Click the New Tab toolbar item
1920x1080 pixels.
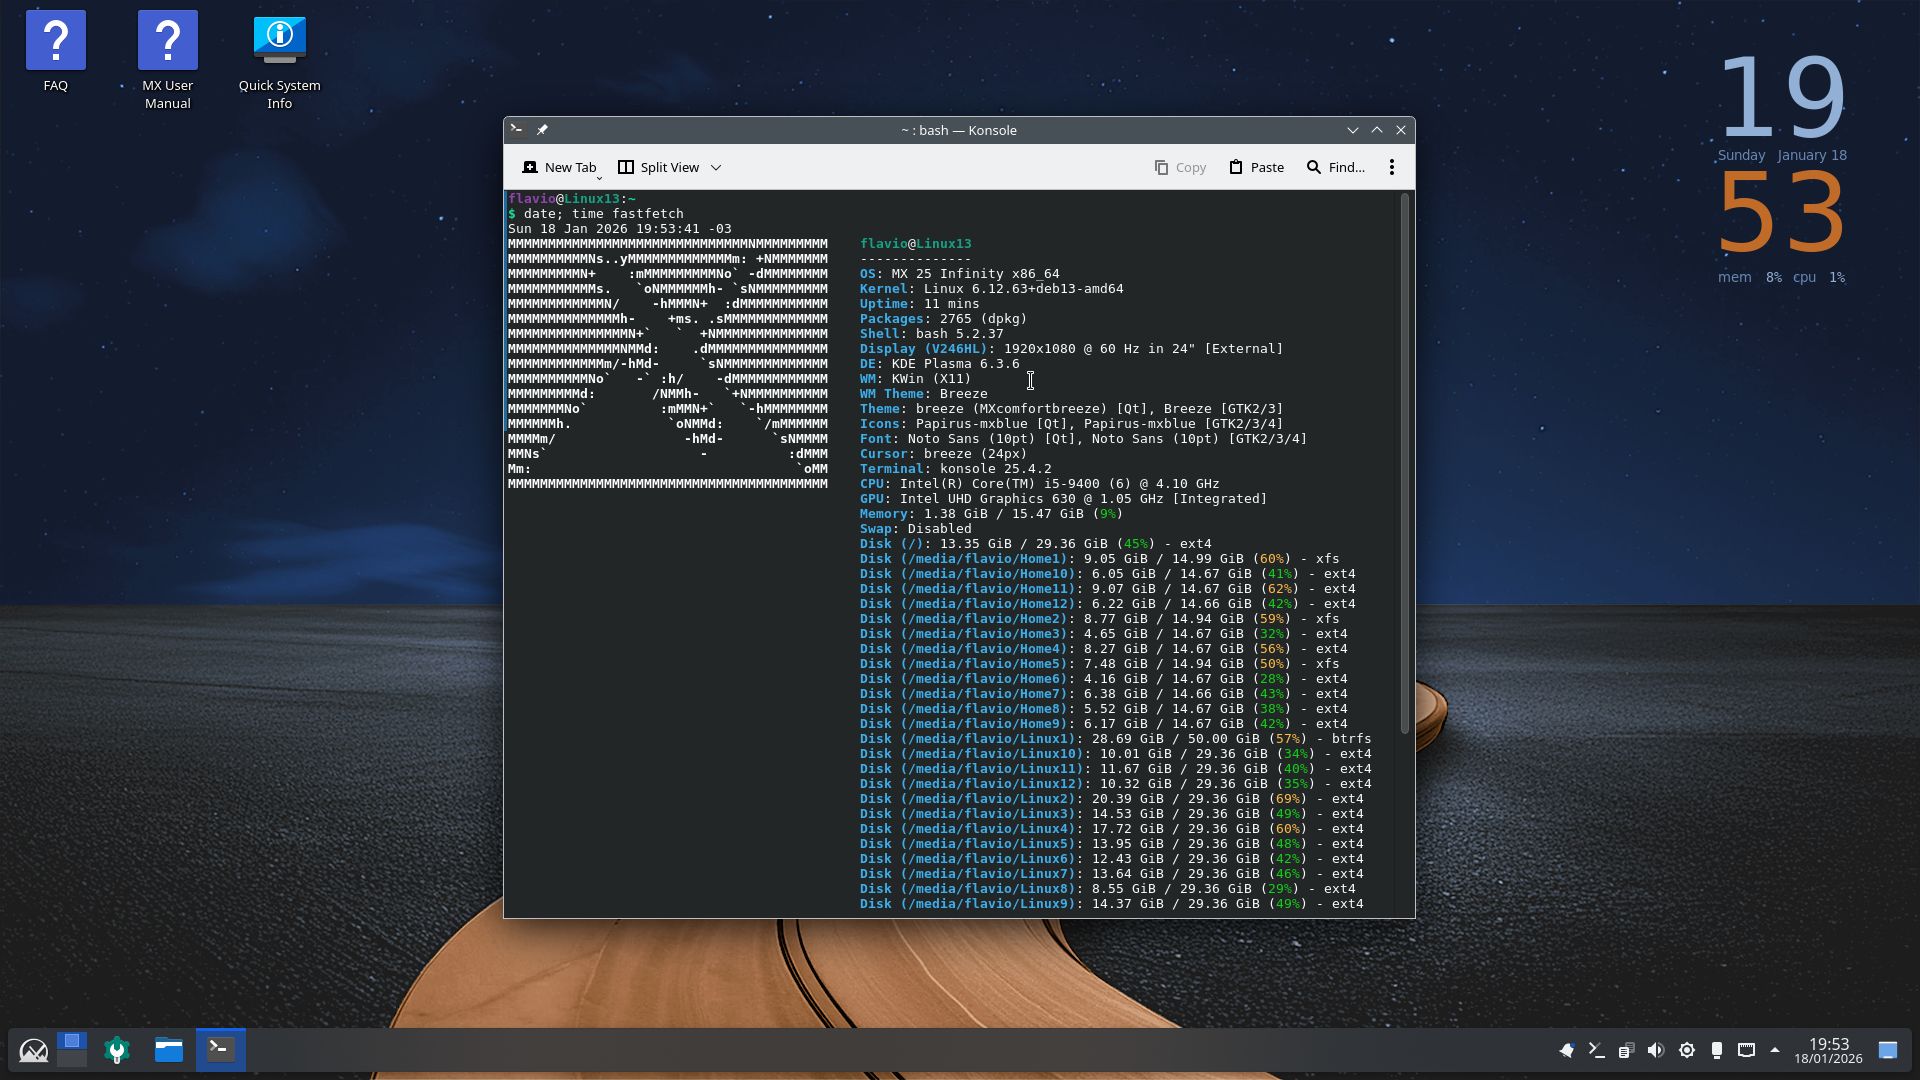559,168
